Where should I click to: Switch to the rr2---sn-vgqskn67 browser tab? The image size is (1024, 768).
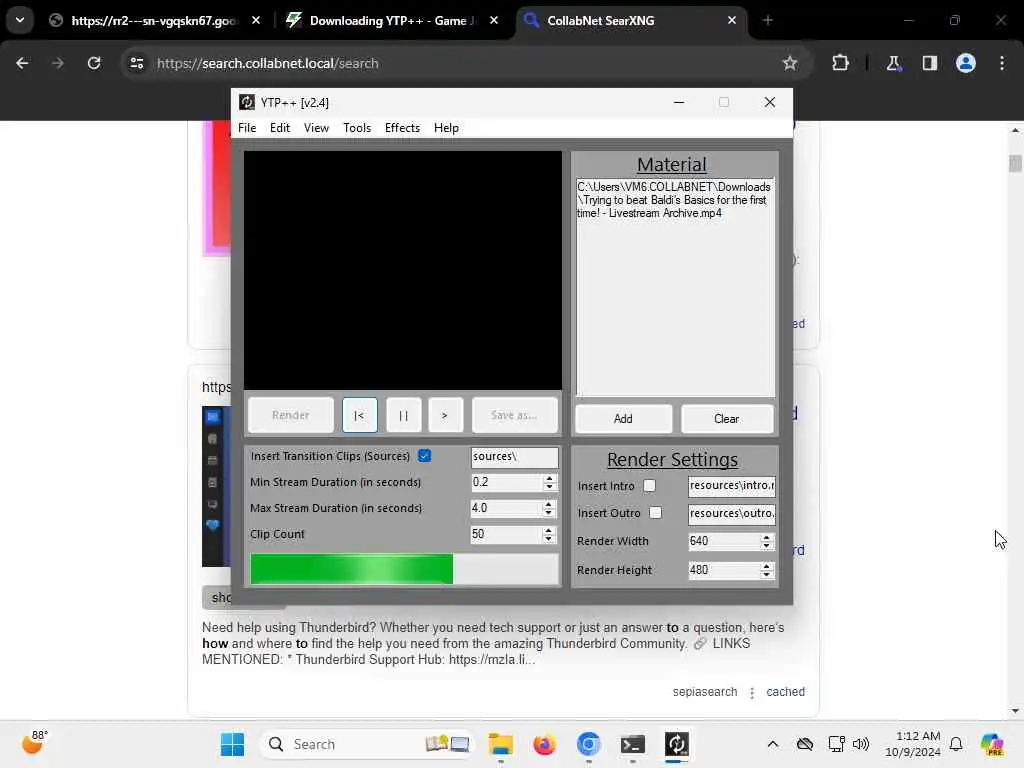point(153,21)
